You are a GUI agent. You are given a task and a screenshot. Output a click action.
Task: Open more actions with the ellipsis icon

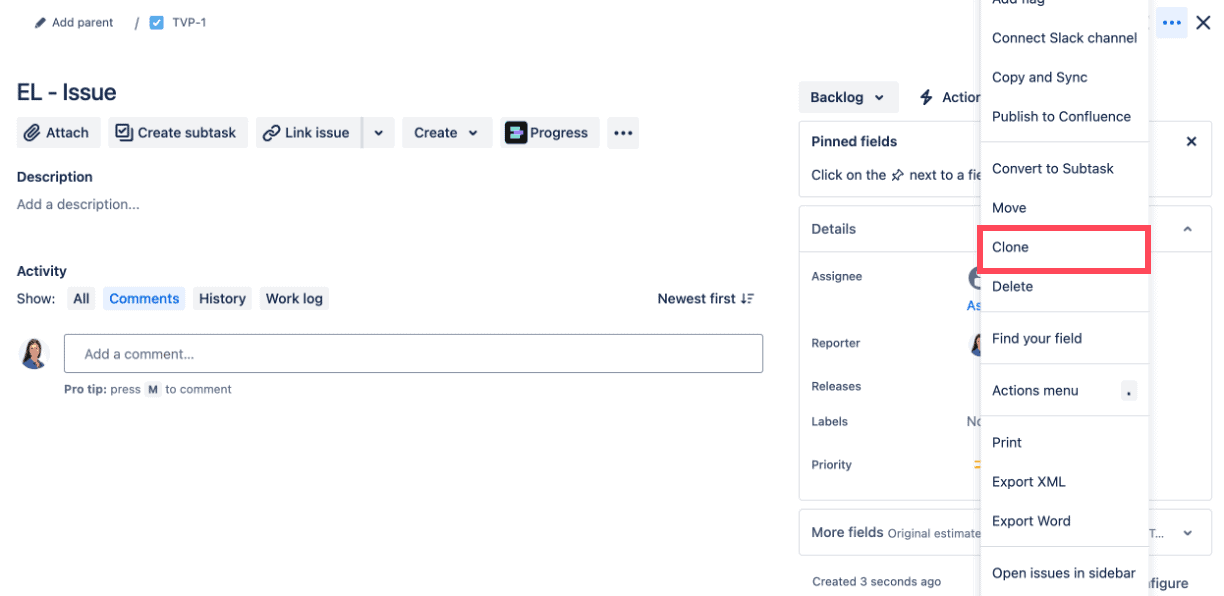623,132
